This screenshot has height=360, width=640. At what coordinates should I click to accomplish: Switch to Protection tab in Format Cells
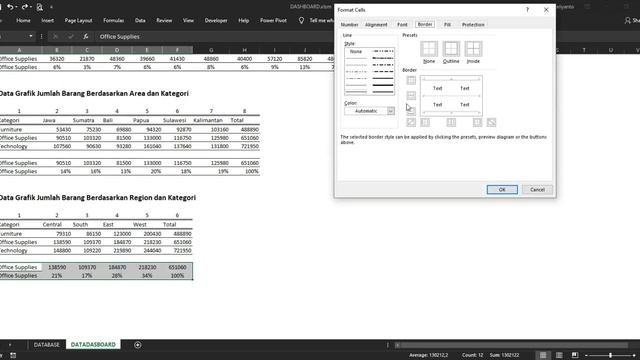pyautogui.click(x=473, y=24)
